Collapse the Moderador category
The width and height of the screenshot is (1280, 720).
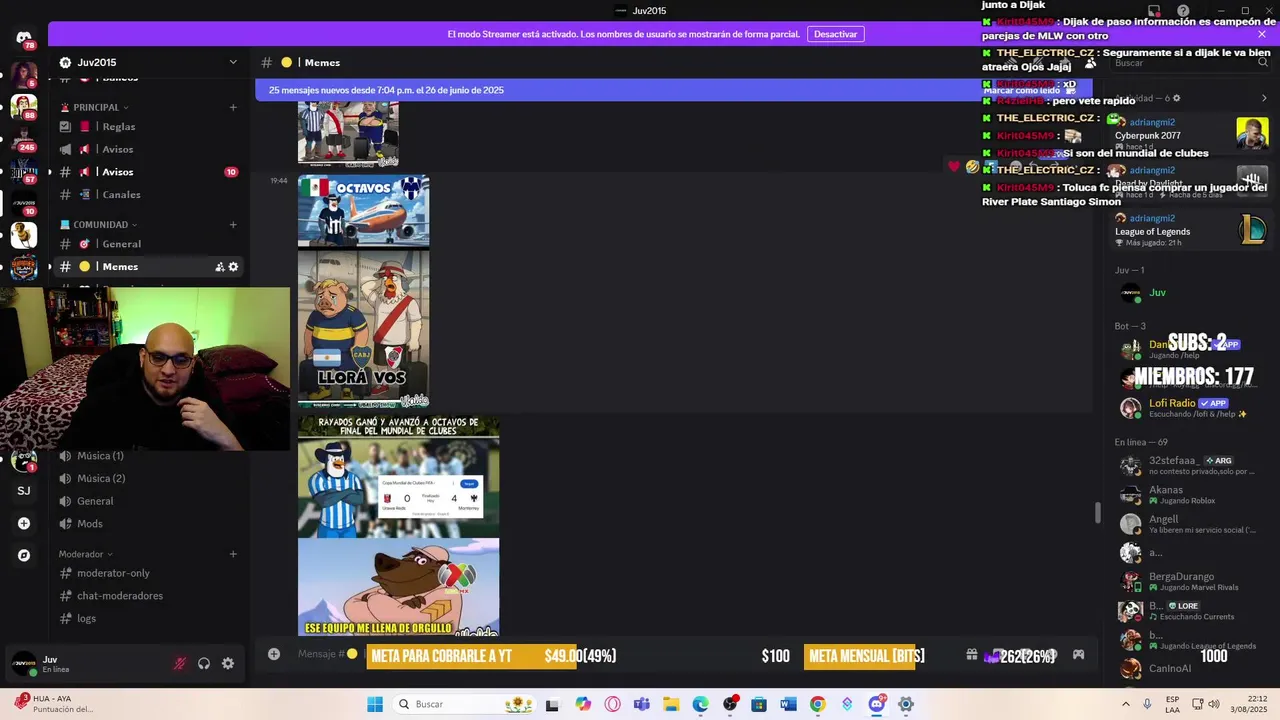point(86,554)
